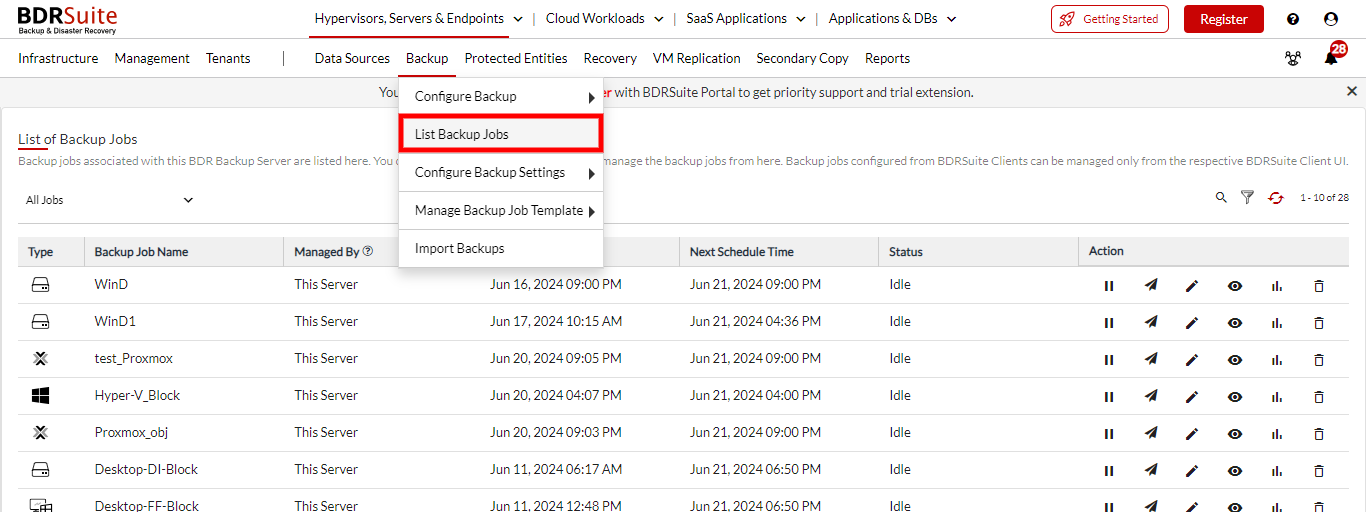Open the VM Replication tab
The width and height of the screenshot is (1366, 512).
[697, 58]
